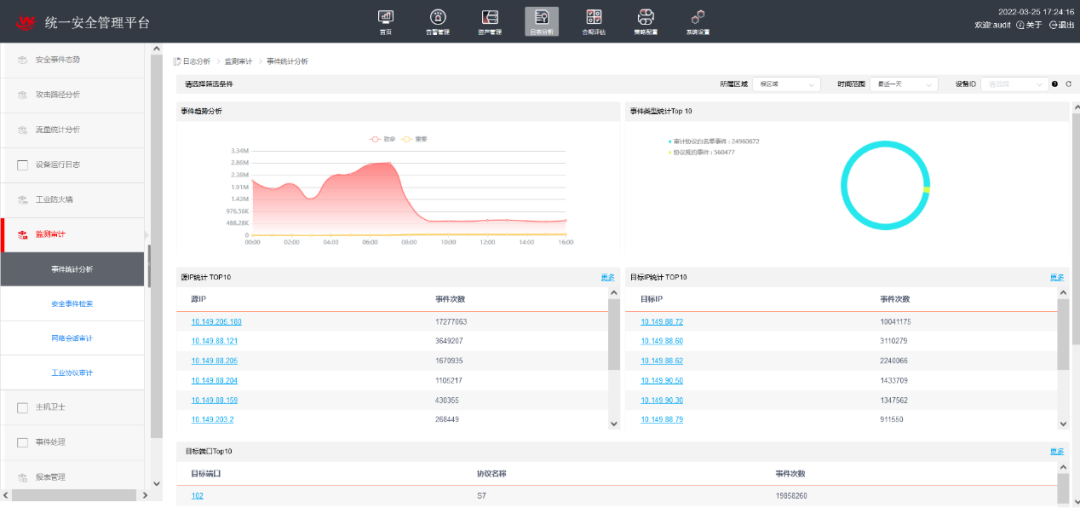The width and height of the screenshot is (1080, 508).
Task: Collapse the 监测审计 sidebar menu
Action: pos(72,235)
